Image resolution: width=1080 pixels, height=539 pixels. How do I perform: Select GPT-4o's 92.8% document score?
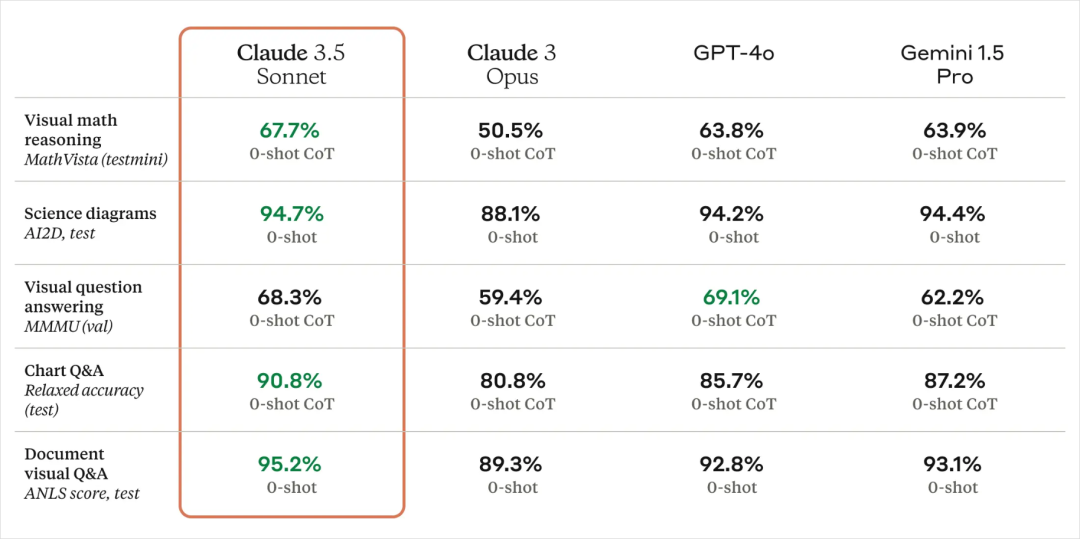(733, 464)
